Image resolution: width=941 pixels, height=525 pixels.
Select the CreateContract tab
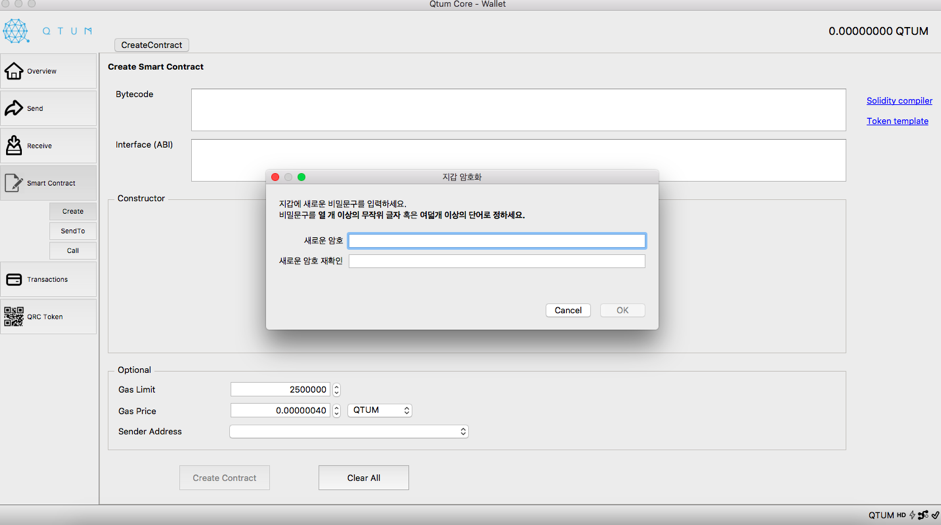tap(151, 45)
